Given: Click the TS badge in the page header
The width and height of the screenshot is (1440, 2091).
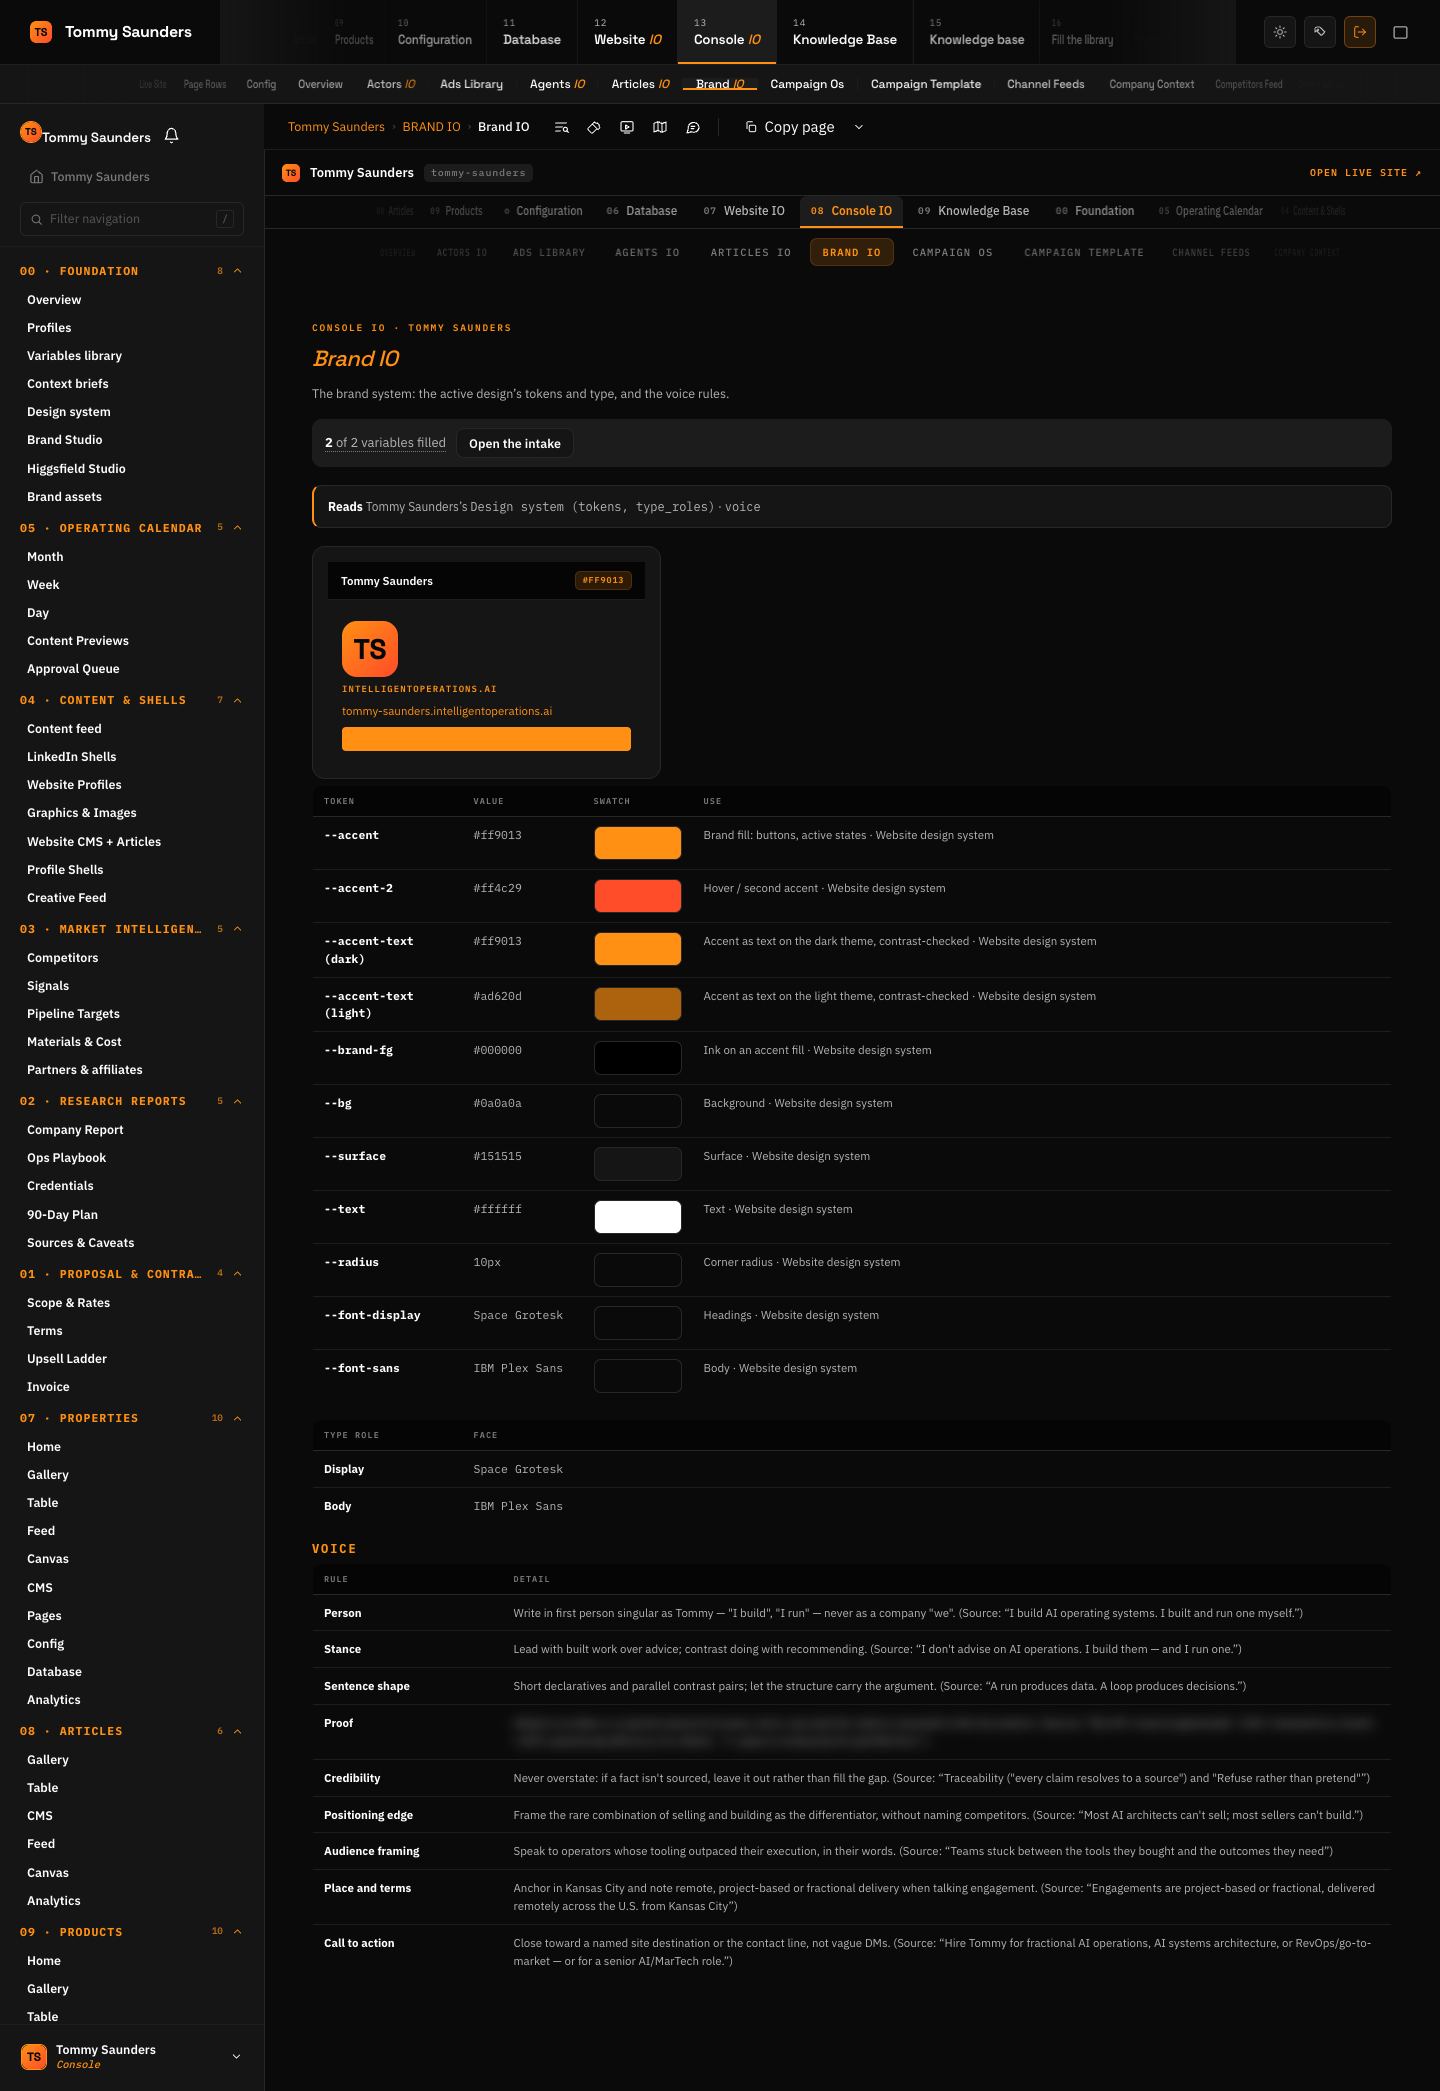Looking at the screenshot, I should [x=291, y=173].
